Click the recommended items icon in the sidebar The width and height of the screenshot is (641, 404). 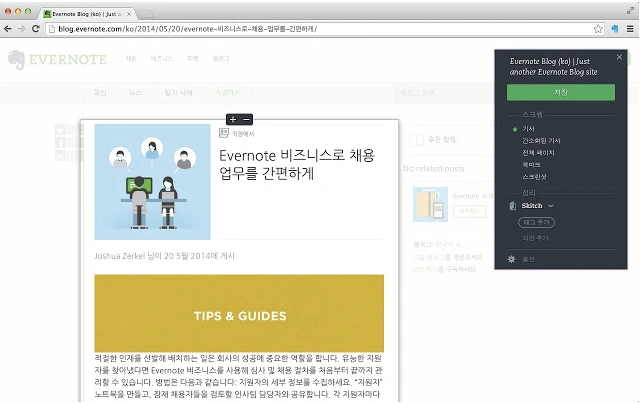[x=416, y=140]
